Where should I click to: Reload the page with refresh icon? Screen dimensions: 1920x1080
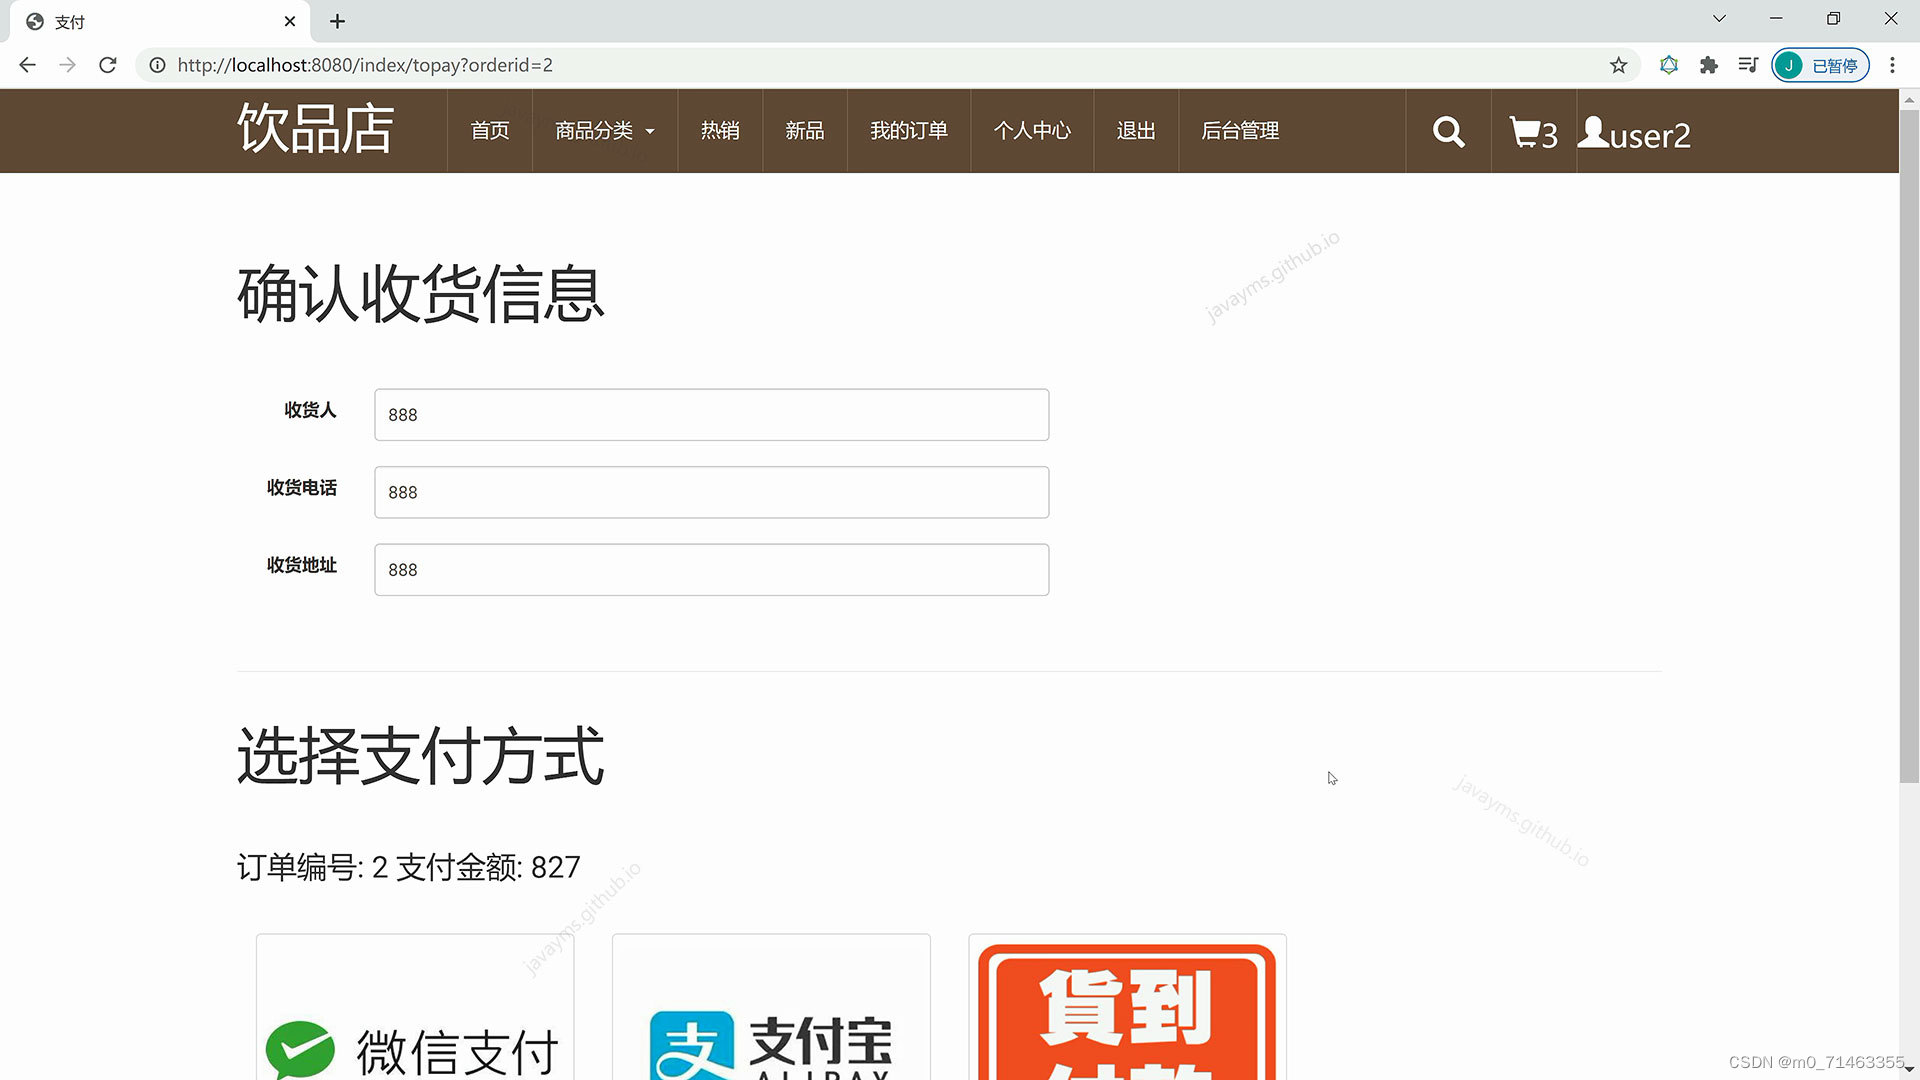point(108,65)
